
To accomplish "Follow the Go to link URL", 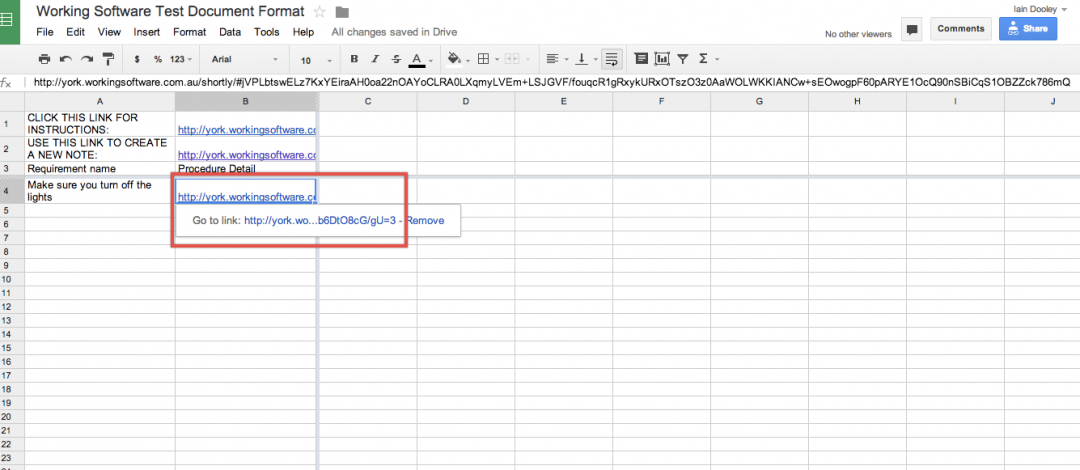I will click(320, 221).
